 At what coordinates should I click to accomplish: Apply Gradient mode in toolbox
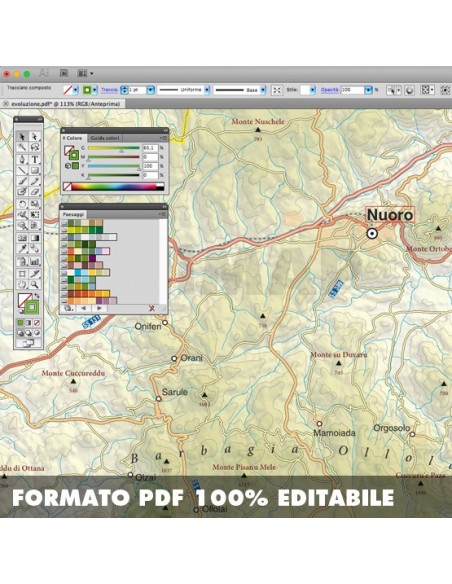[29, 323]
